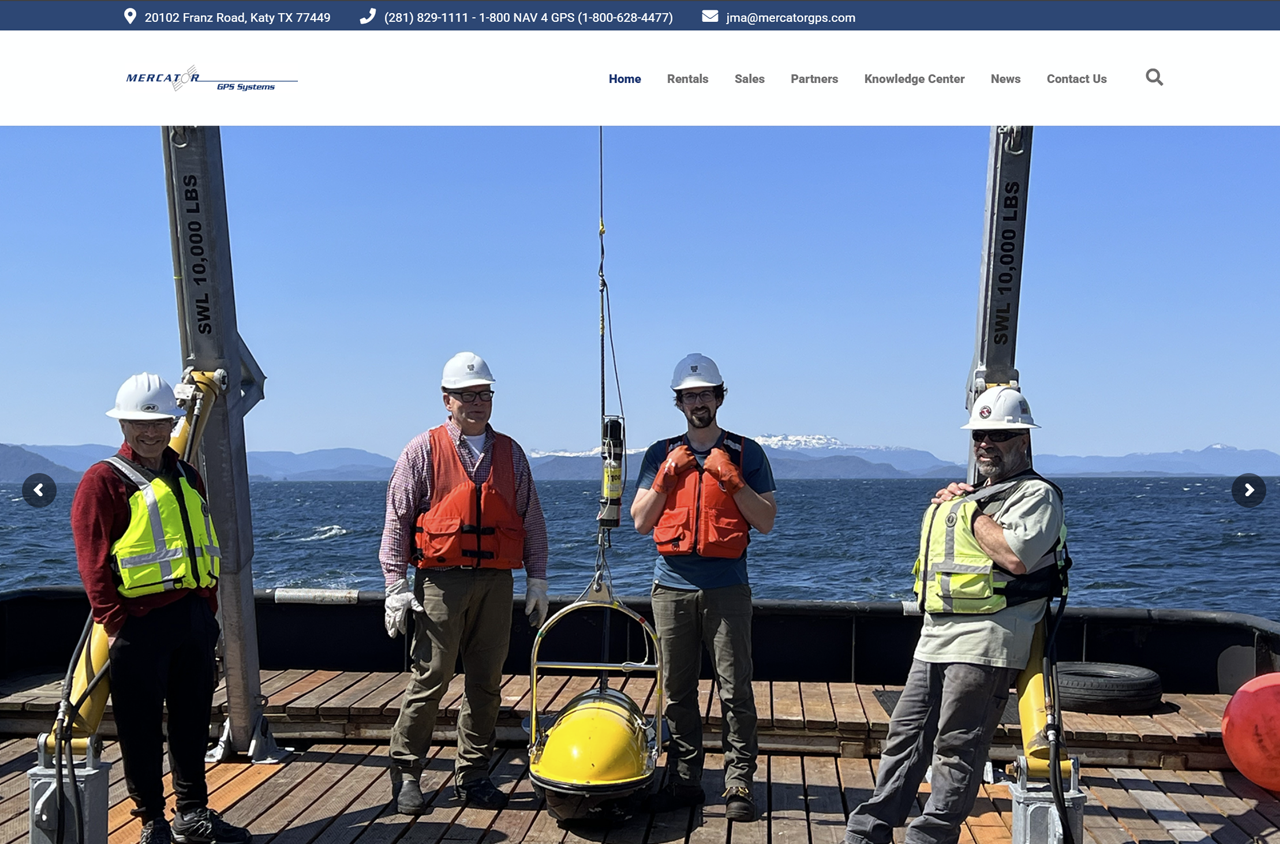
Task: Click the Mercator GPS Systems logo
Action: [x=211, y=79]
